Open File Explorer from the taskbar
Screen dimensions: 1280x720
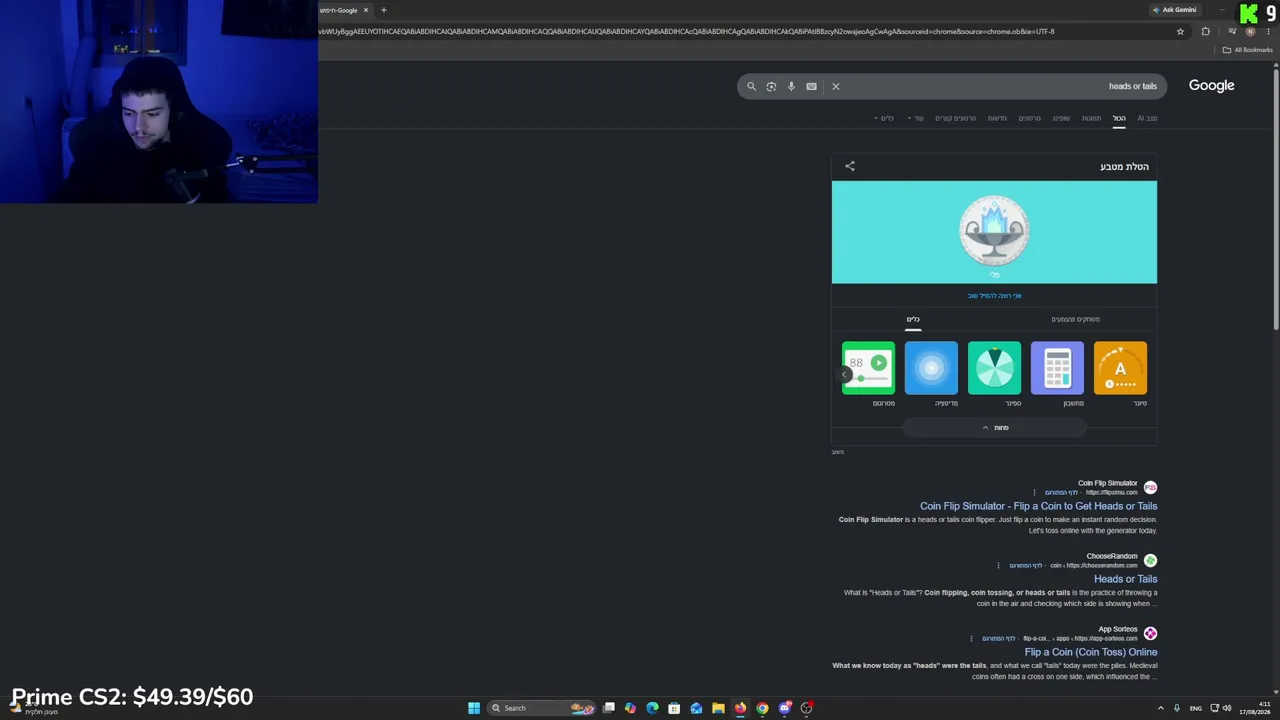(718, 708)
